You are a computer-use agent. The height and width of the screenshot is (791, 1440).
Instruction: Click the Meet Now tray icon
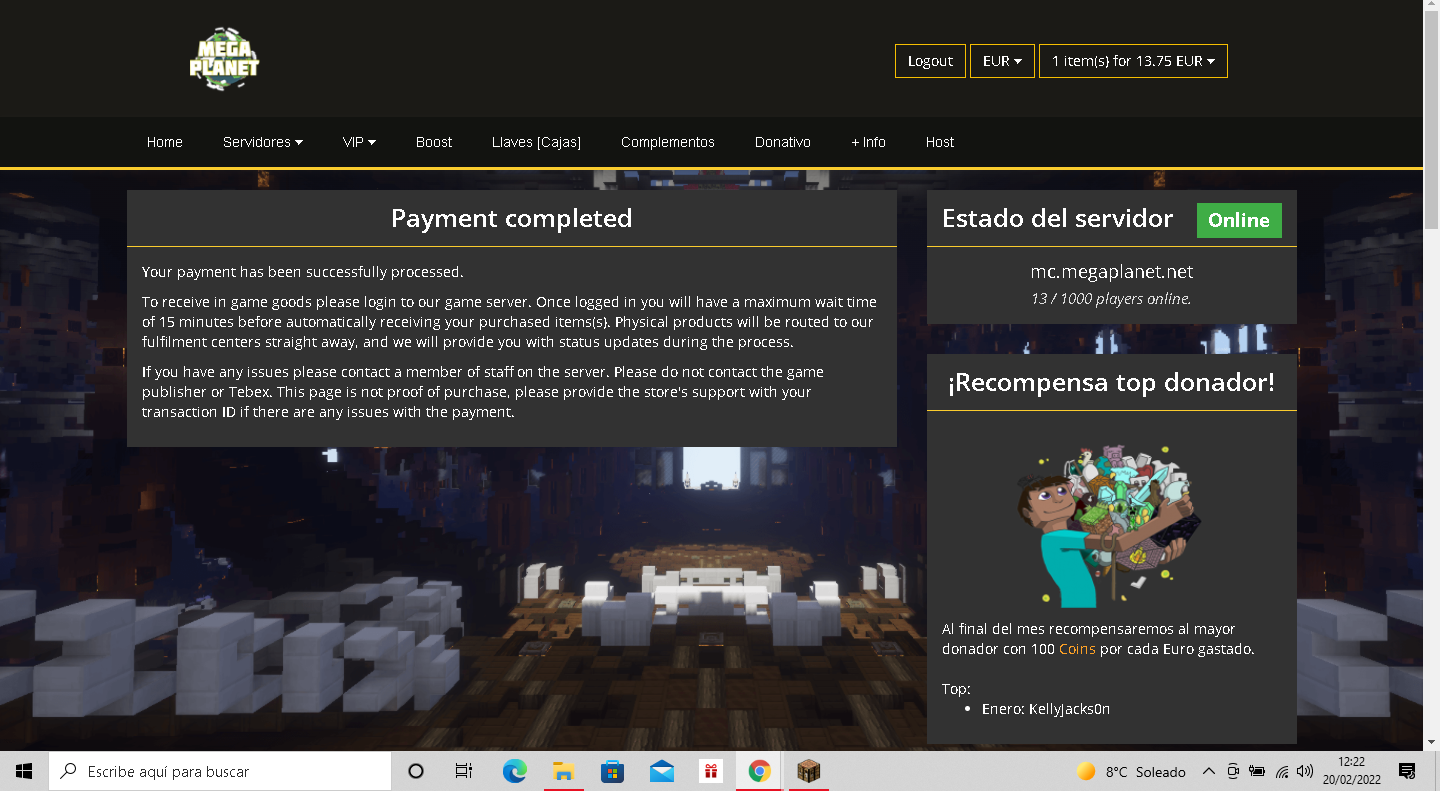tap(1233, 771)
